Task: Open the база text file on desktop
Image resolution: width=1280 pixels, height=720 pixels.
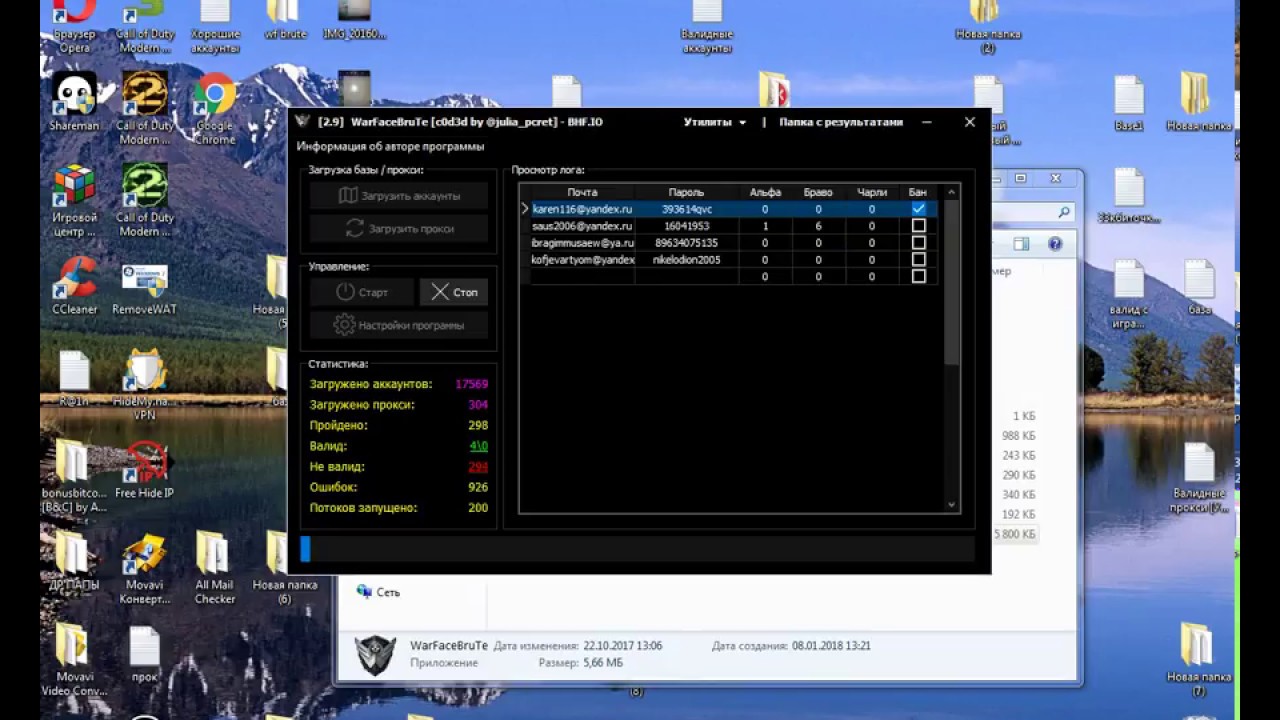Action: (x=1199, y=287)
